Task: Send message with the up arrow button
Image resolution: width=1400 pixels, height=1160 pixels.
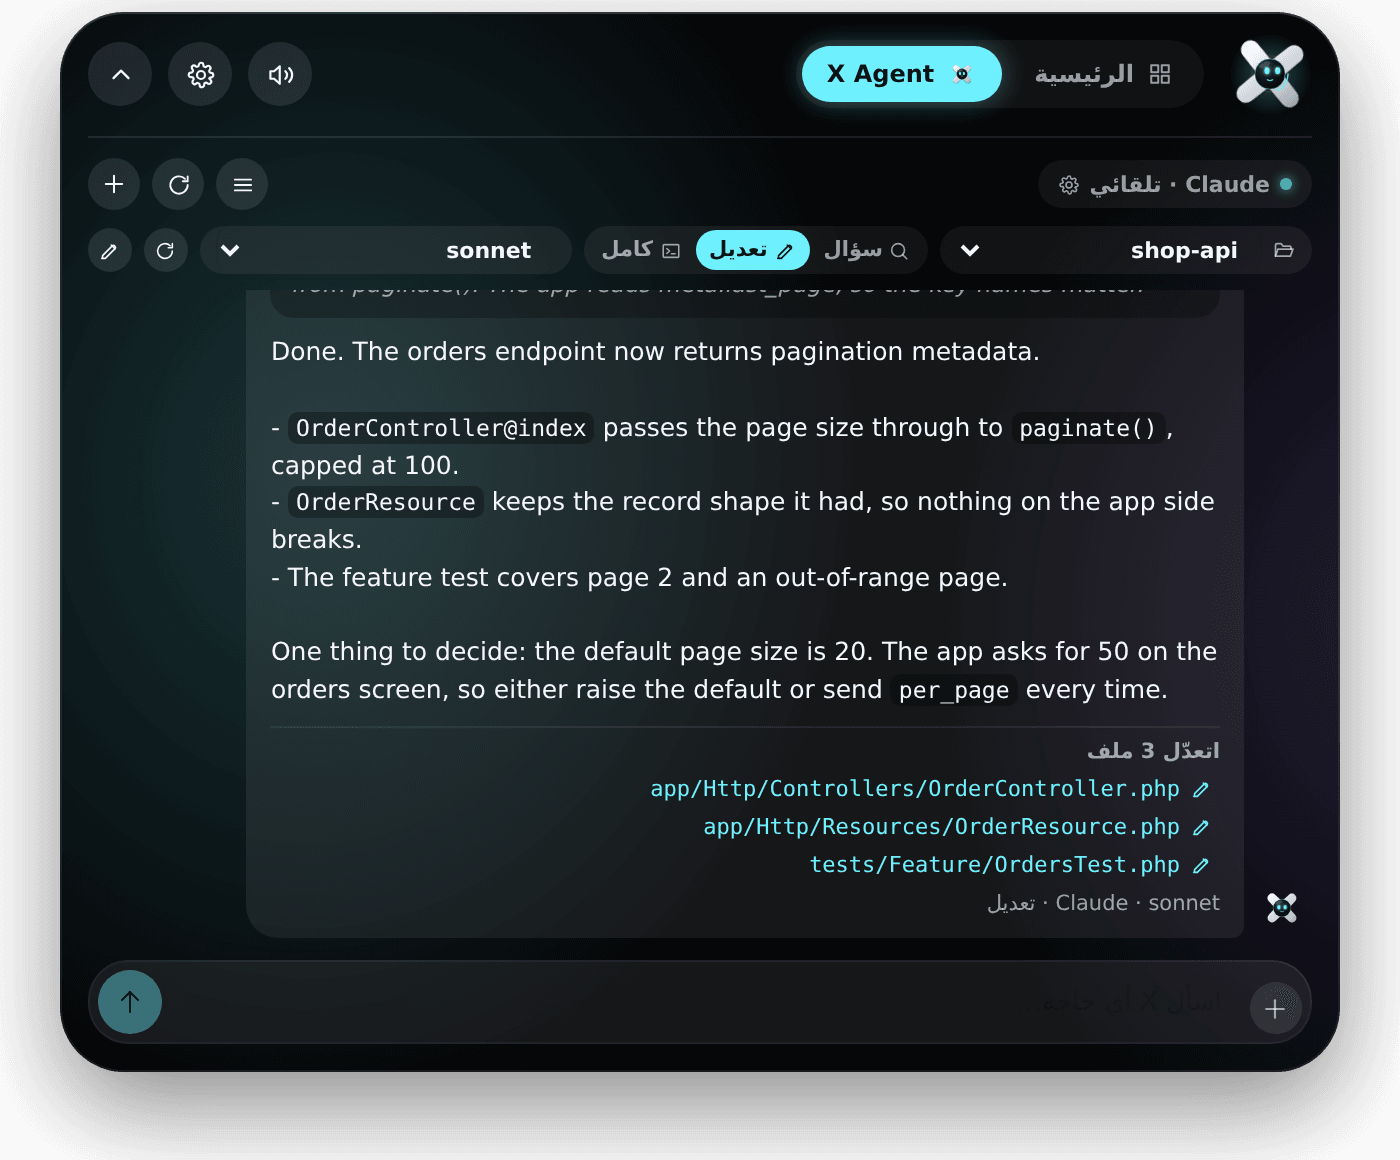Action: [x=130, y=1002]
